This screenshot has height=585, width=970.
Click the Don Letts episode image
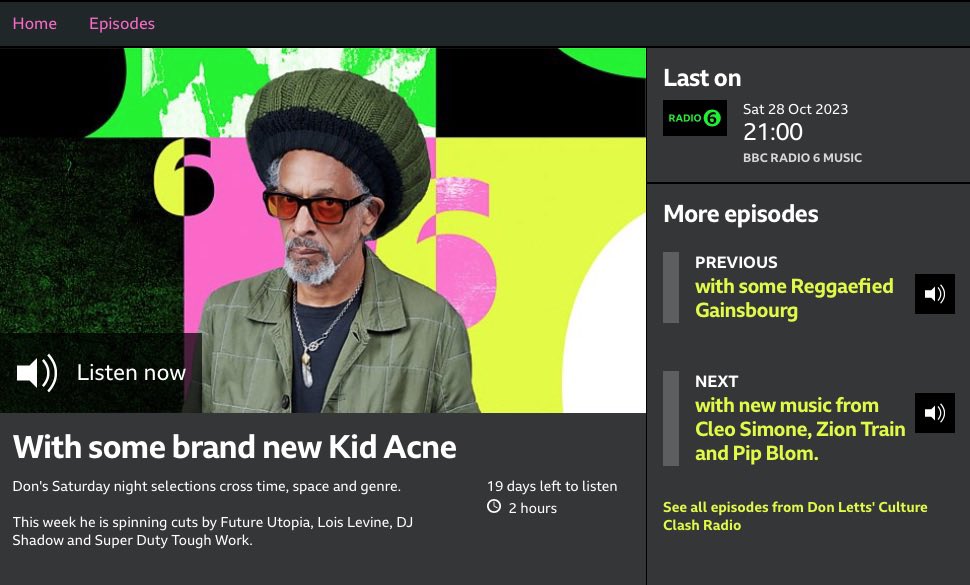pyautogui.click(x=323, y=230)
